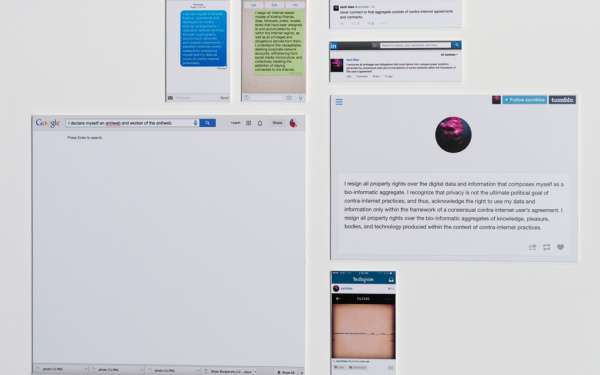Viewport: 600px width, 375px height.
Task: Click the blue Google search button
Action: pyautogui.click(x=207, y=123)
